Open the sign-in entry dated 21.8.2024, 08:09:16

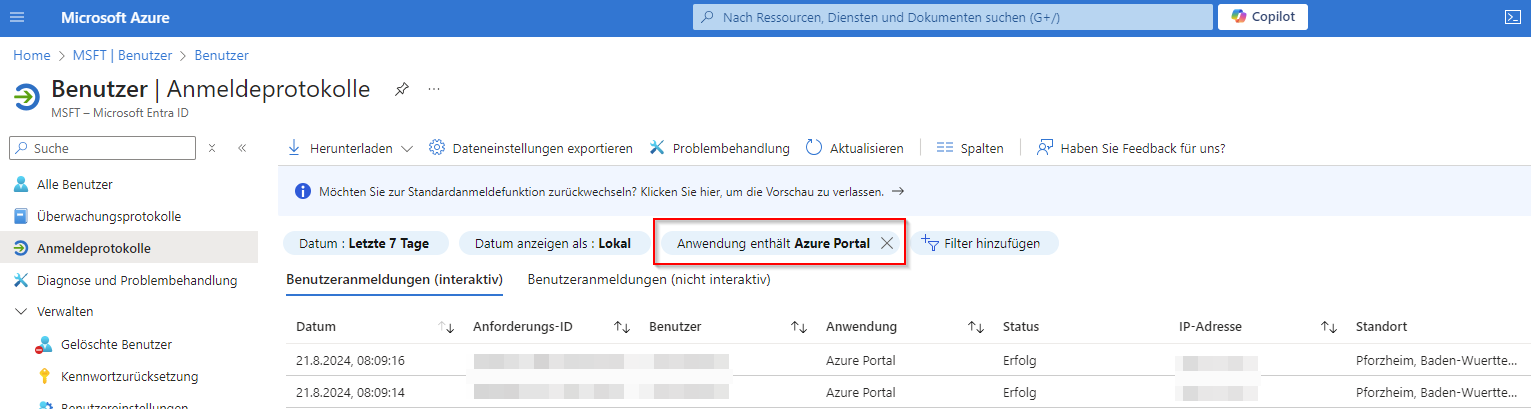click(x=908, y=360)
